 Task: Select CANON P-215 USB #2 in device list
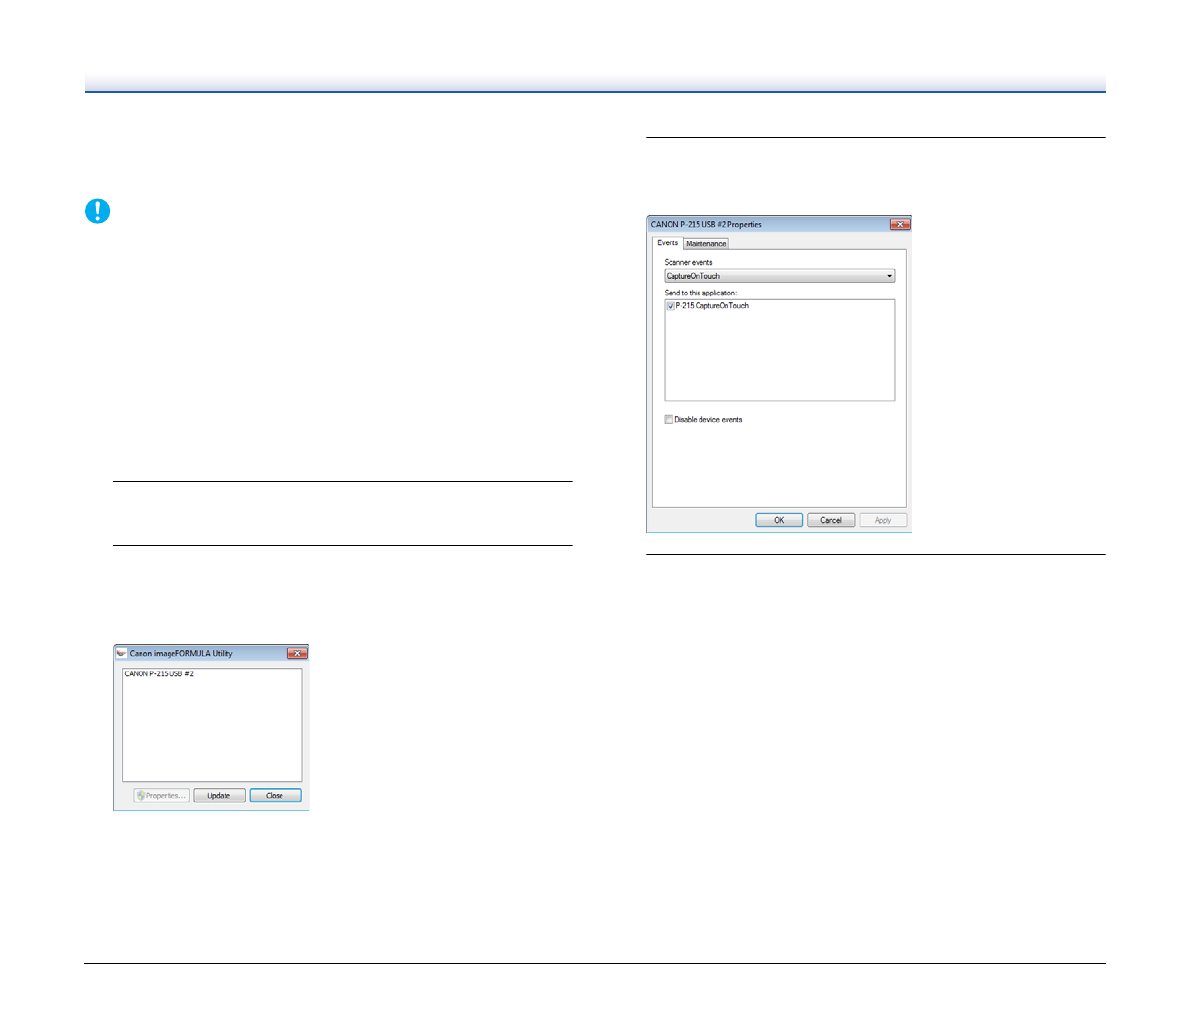(x=159, y=674)
